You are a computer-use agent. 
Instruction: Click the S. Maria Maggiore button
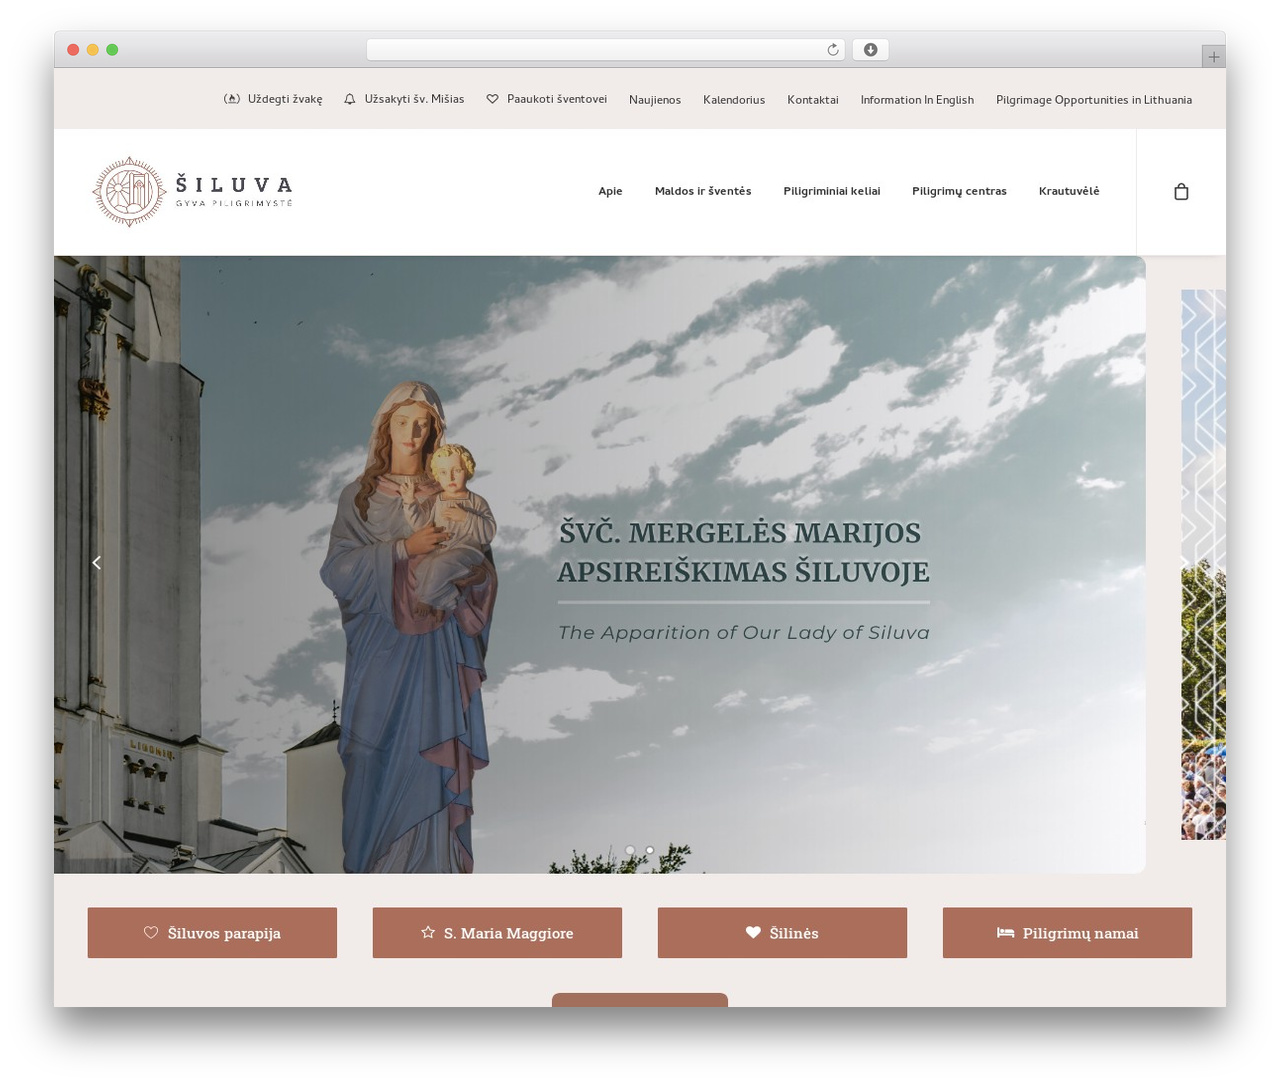pos(497,932)
